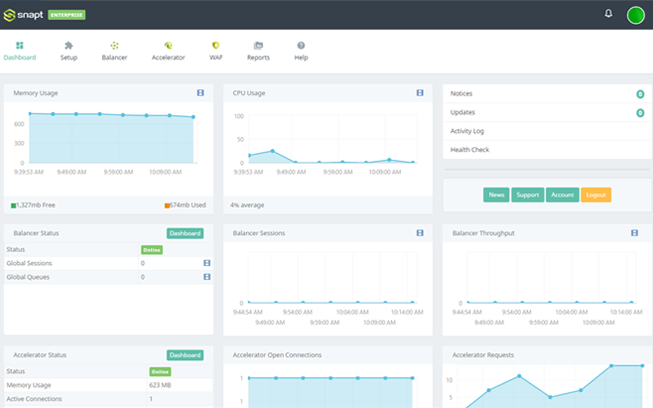Click the Balancer Throughput panel icon
Screen dimensions: 653x408
coord(634,233)
